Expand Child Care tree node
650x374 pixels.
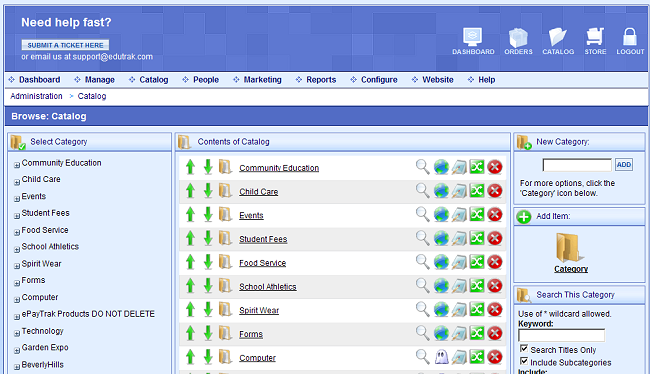pos(17,182)
